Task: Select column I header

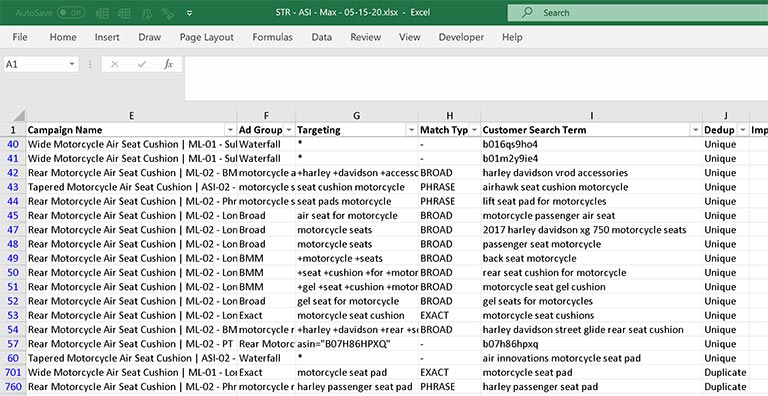Action: pyautogui.click(x=592, y=116)
